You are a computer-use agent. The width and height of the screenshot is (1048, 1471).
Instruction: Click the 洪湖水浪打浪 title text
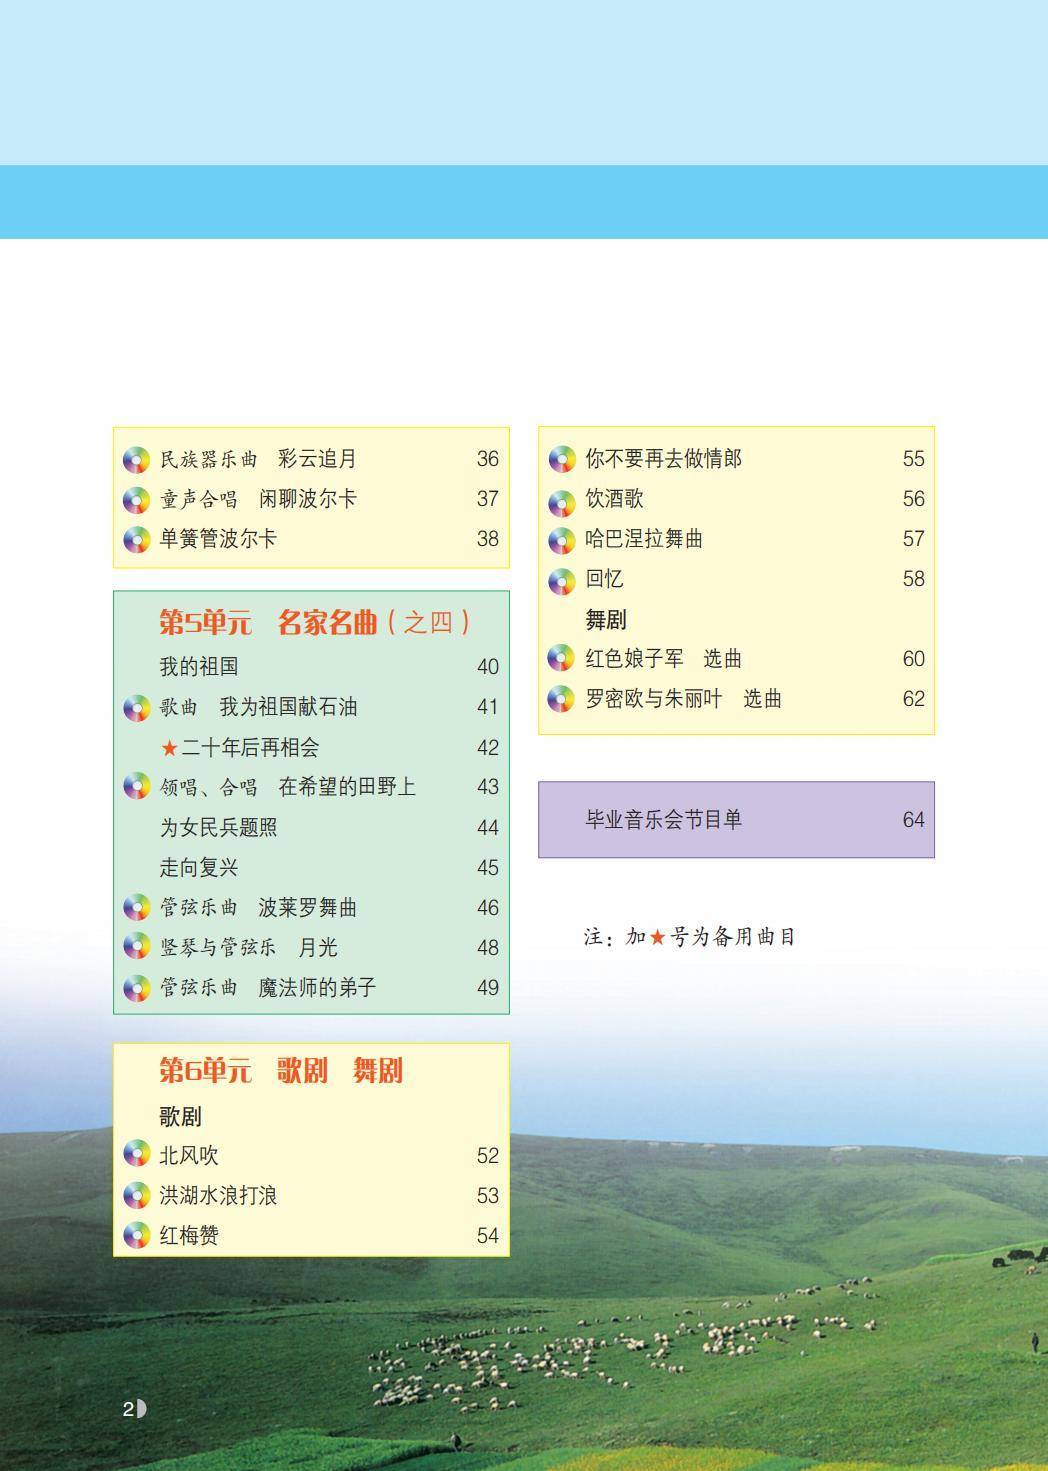(x=219, y=1196)
